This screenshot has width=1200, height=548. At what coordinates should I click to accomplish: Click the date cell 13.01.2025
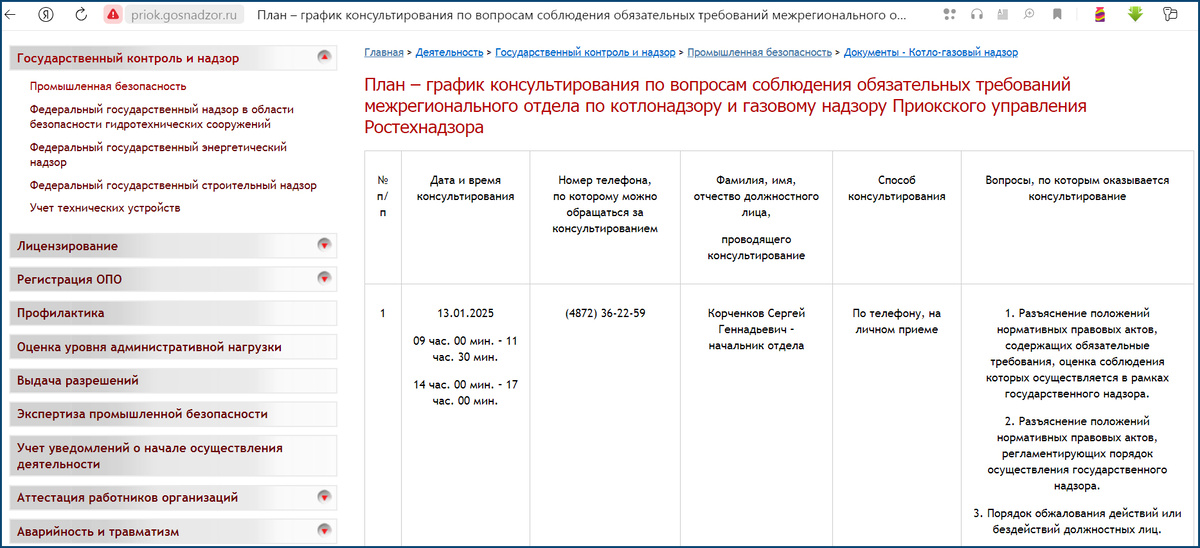tap(465, 313)
